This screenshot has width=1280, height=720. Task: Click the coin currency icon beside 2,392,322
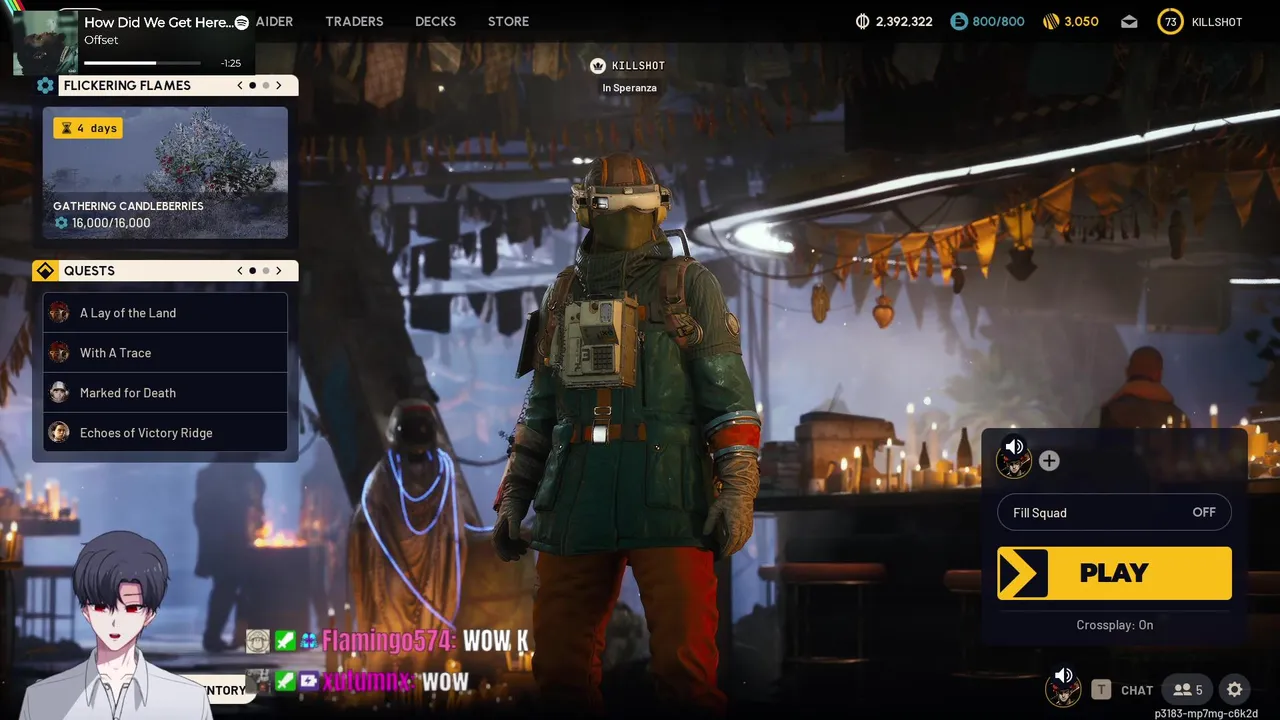click(863, 21)
